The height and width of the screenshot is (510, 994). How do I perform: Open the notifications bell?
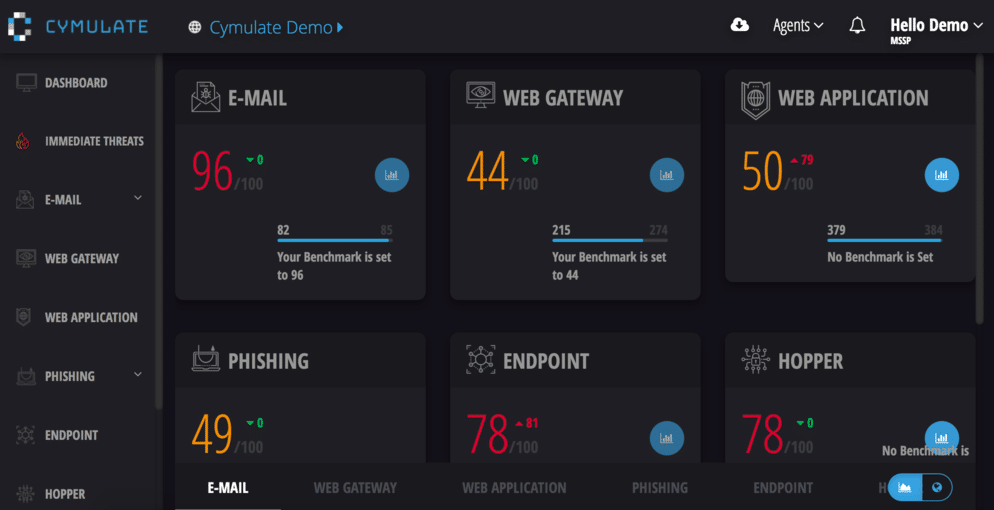(857, 25)
